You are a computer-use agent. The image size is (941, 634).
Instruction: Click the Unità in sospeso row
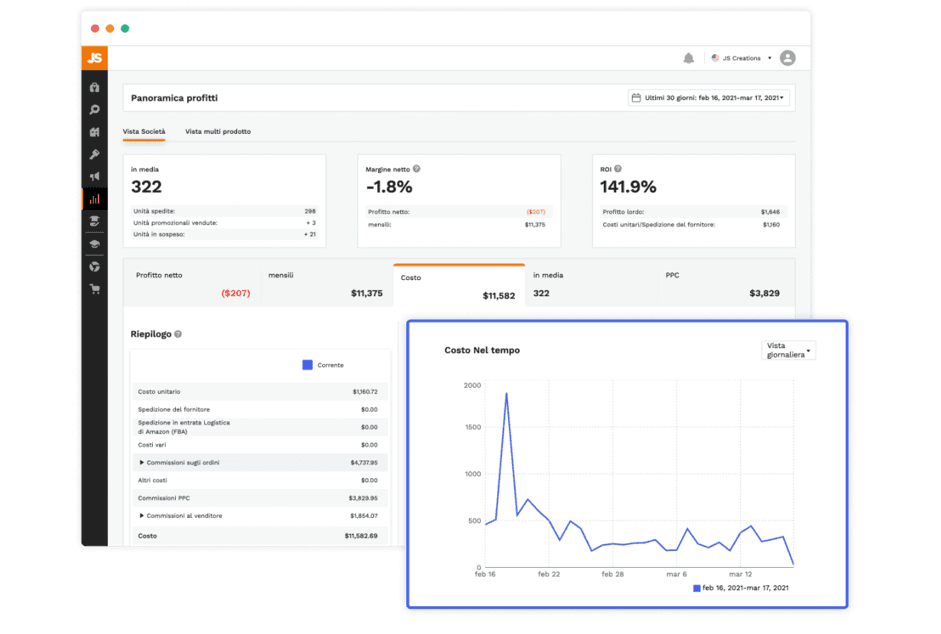(x=224, y=234)
